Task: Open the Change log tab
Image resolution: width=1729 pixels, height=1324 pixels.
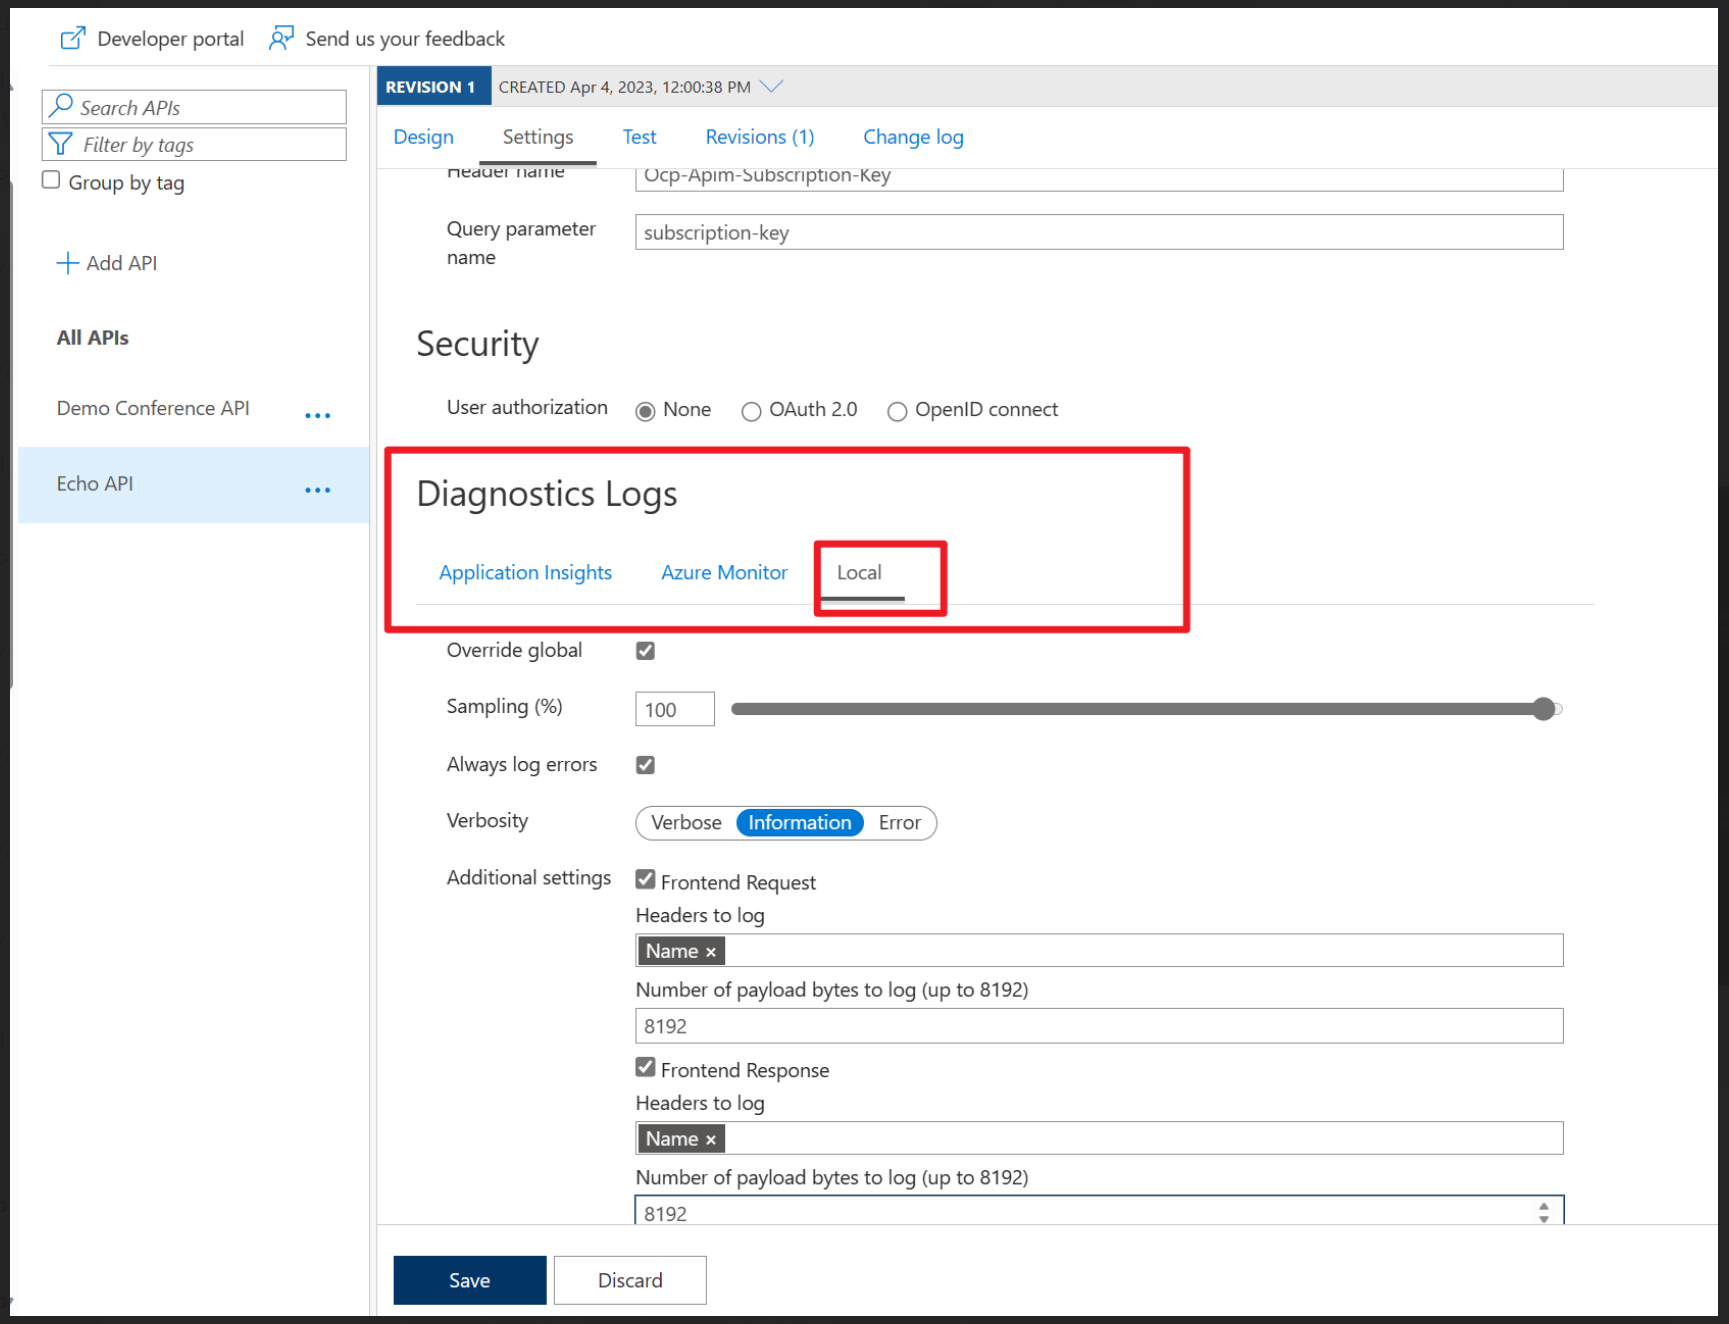Action: click(912, 137)
